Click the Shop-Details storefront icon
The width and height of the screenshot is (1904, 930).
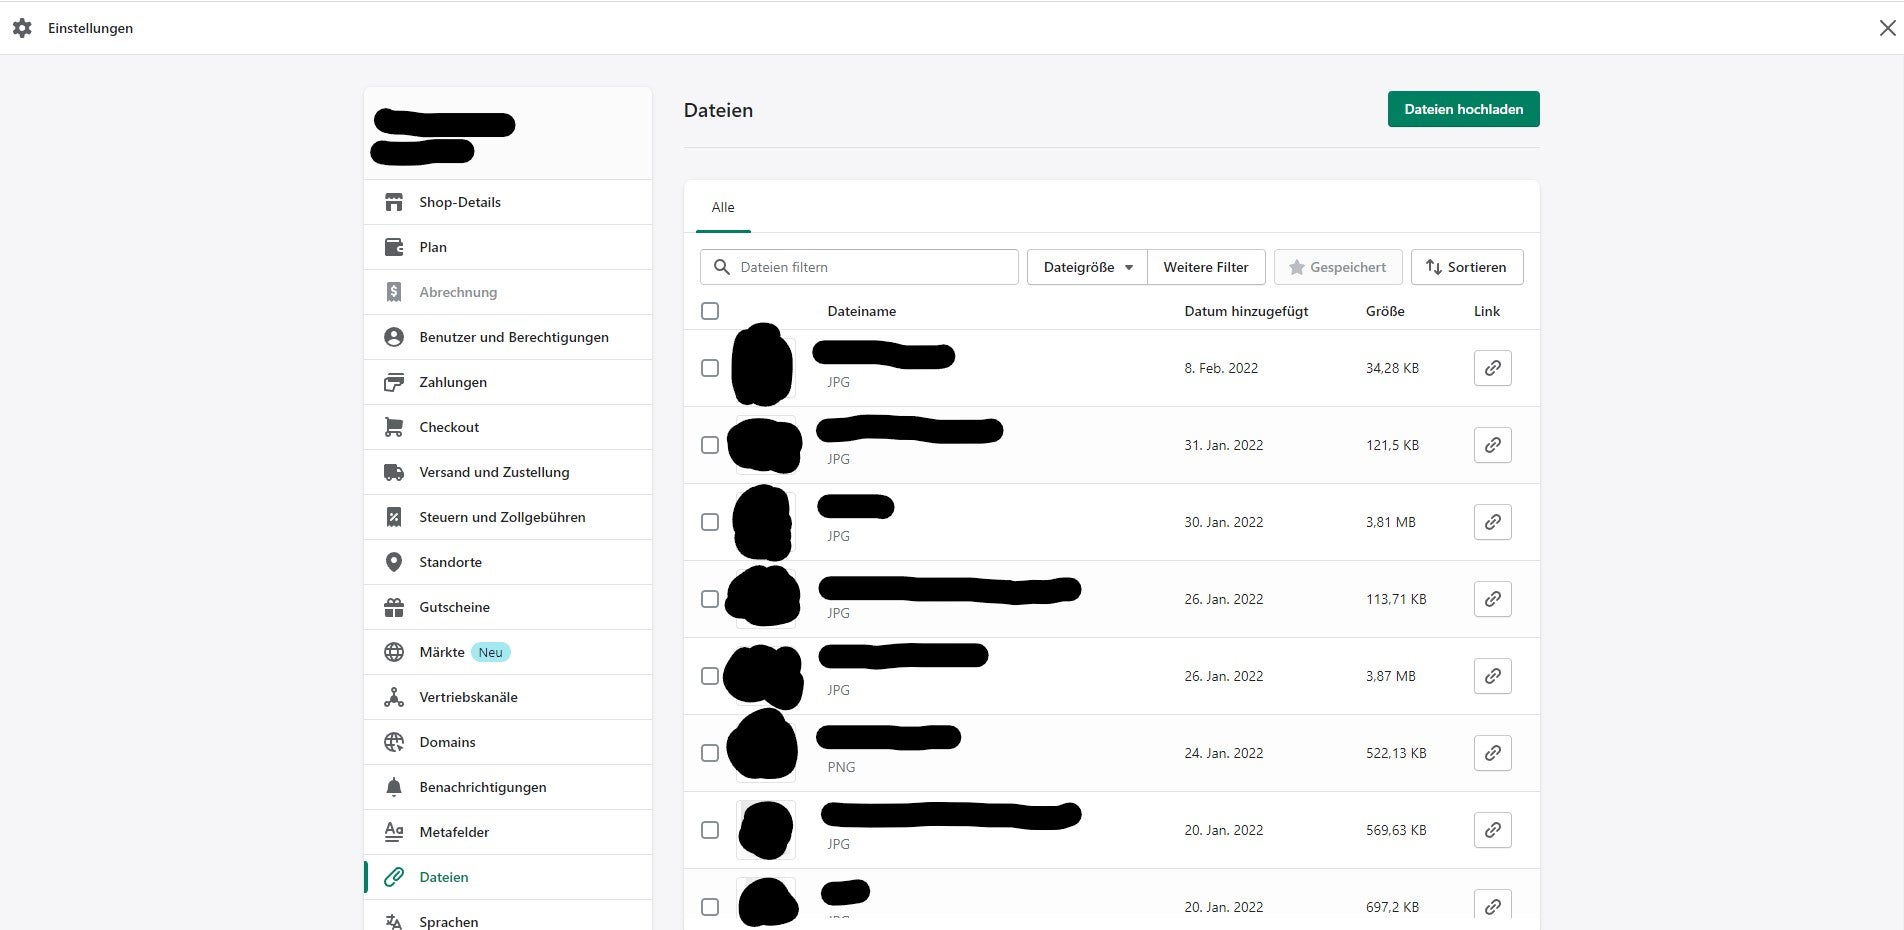[394, 202]
